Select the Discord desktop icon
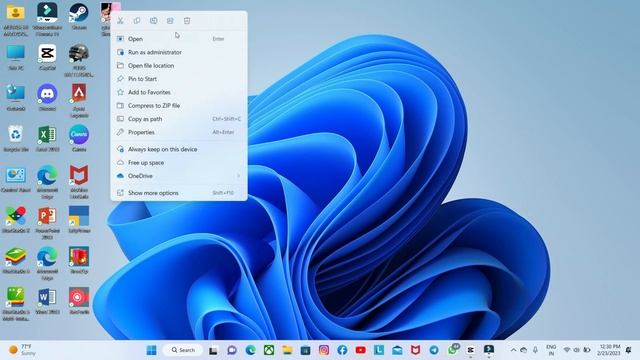This screenshot has height=360, width=640. [x=47, y=98]
